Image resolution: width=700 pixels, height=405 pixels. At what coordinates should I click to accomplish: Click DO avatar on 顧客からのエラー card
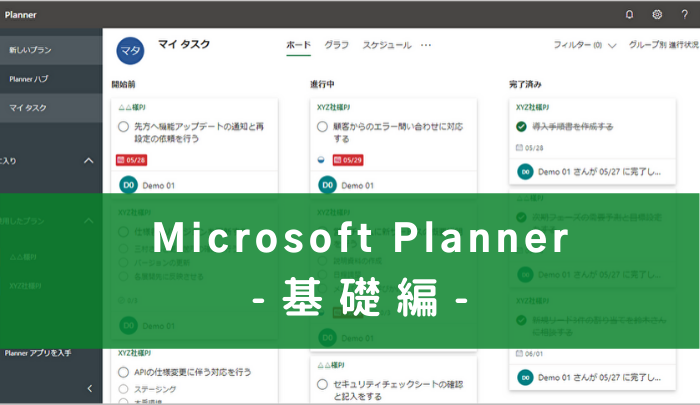(x=327, y=185)
